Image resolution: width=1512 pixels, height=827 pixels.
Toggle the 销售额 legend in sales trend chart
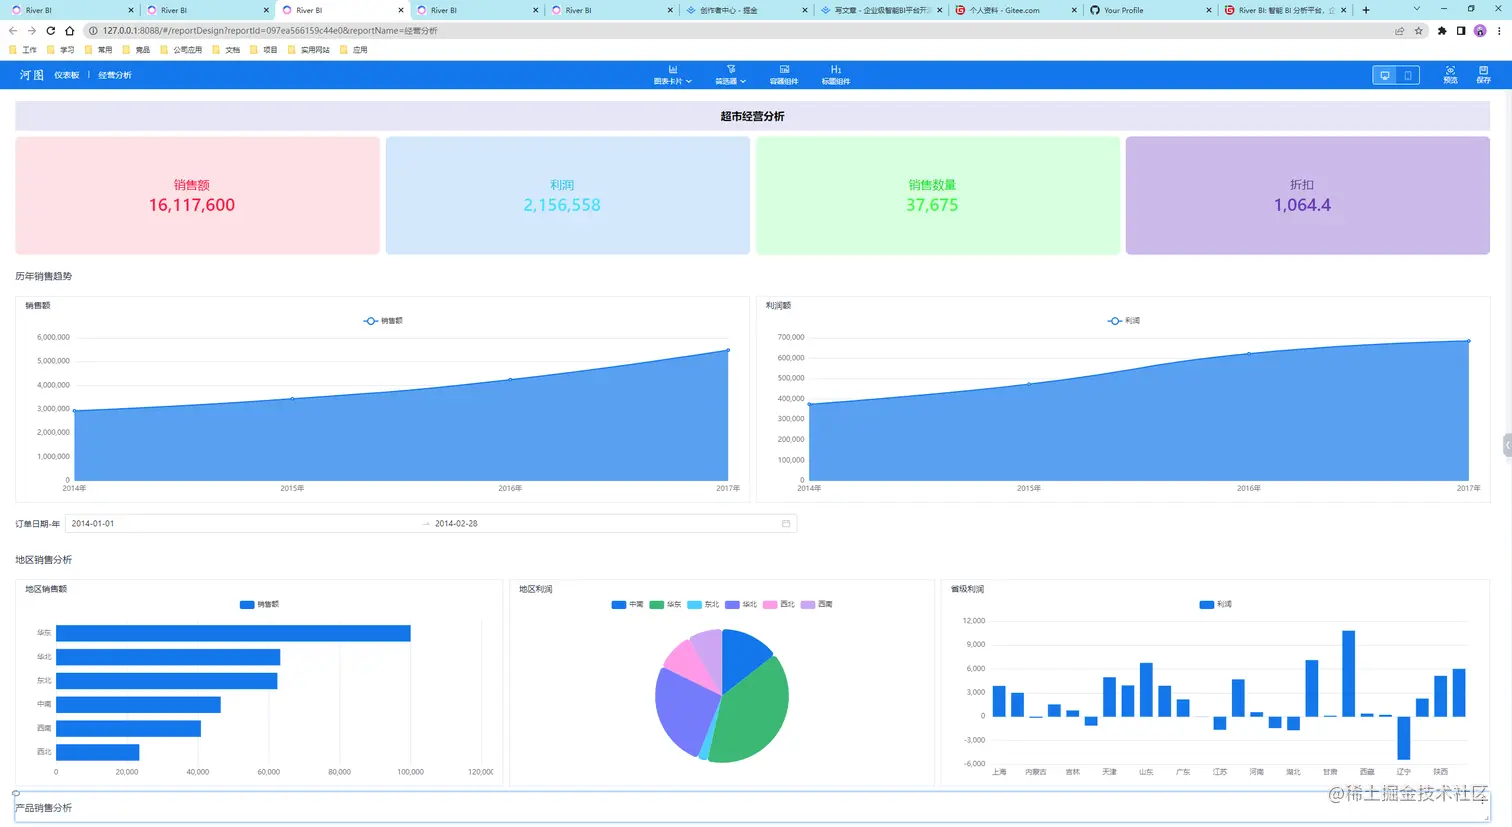(x=383, y=321)
